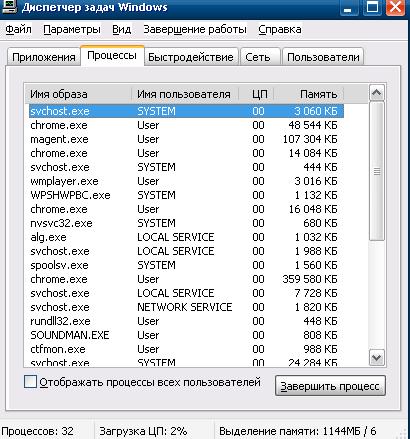Select chrome.exe using 14 084 КБ
Image resolution: width=410 pixels, height=439 pixels.
[x=186, y=153]
